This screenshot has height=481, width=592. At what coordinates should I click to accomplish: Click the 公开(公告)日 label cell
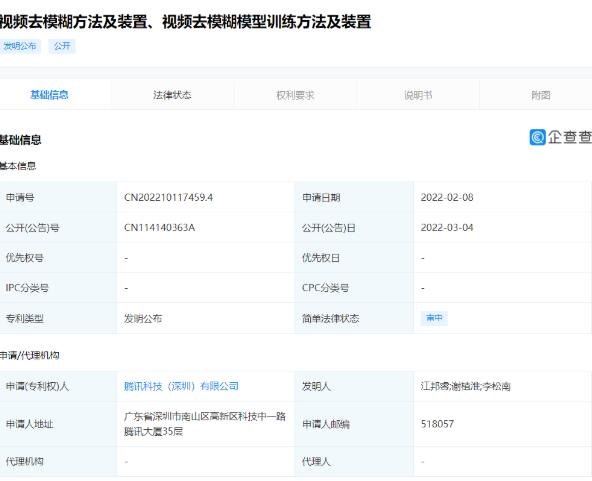pos(354,228)
